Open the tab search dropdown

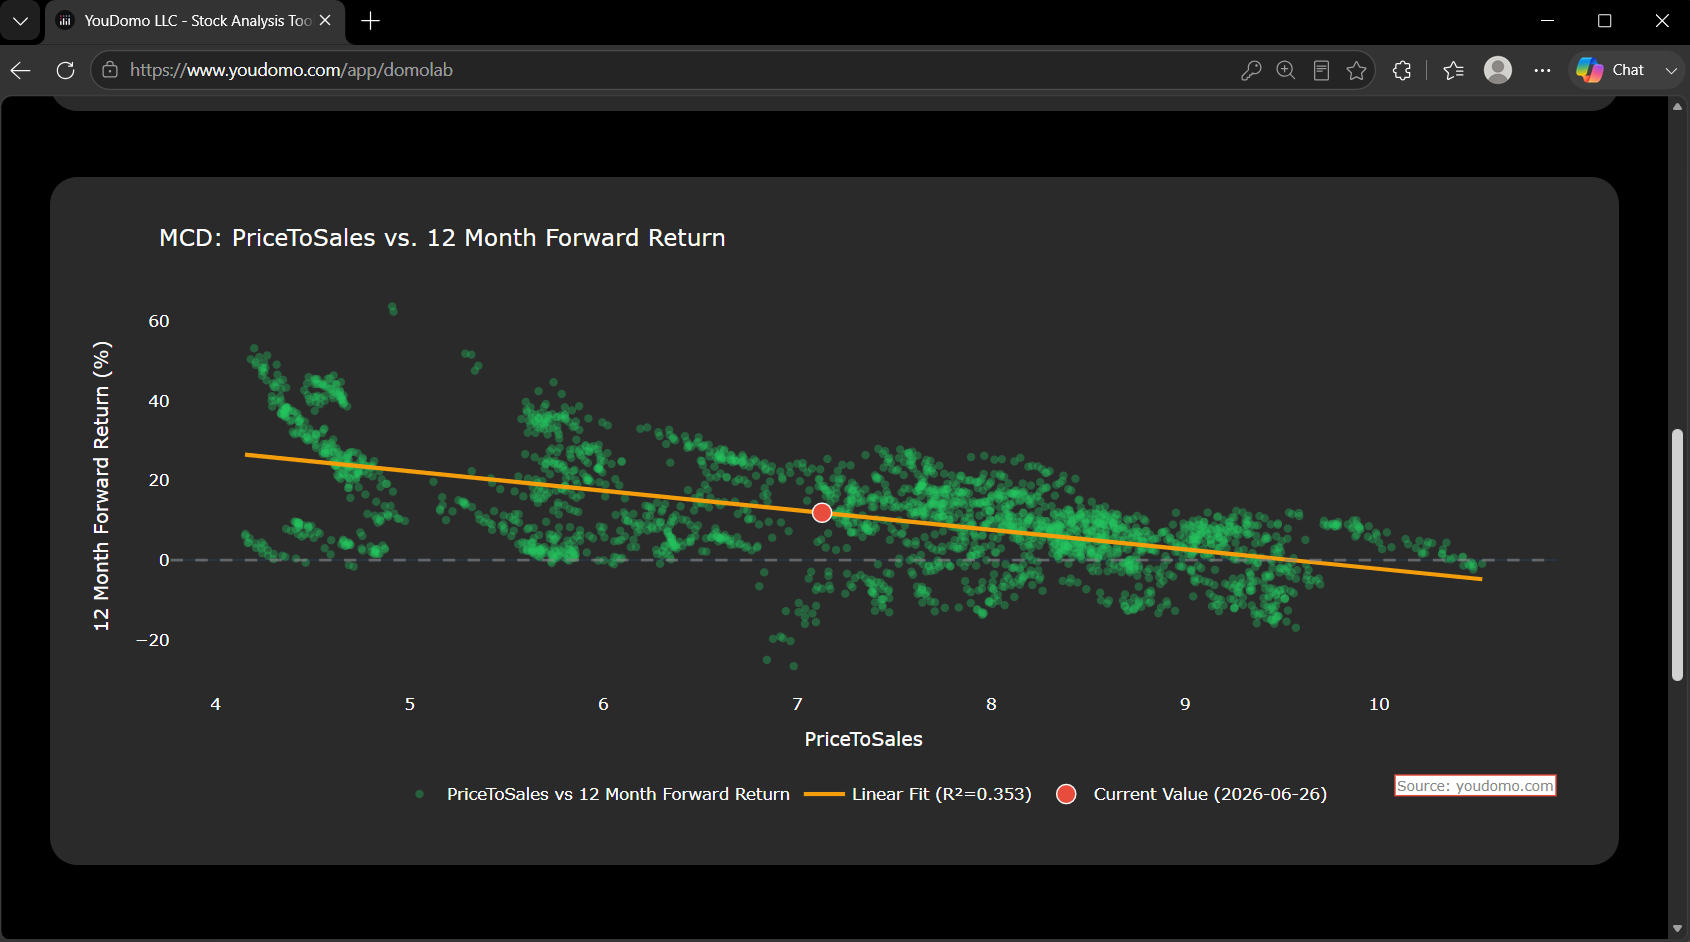point(20,21)
